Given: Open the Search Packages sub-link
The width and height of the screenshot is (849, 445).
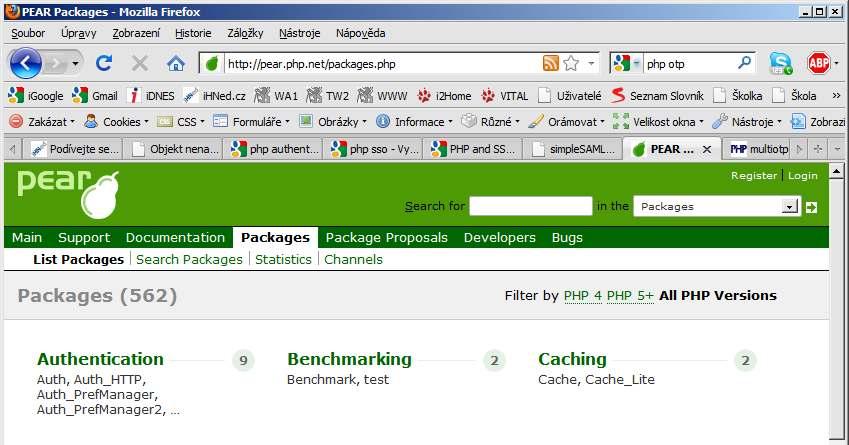Looking at the screenshot, I should [190, 259].
